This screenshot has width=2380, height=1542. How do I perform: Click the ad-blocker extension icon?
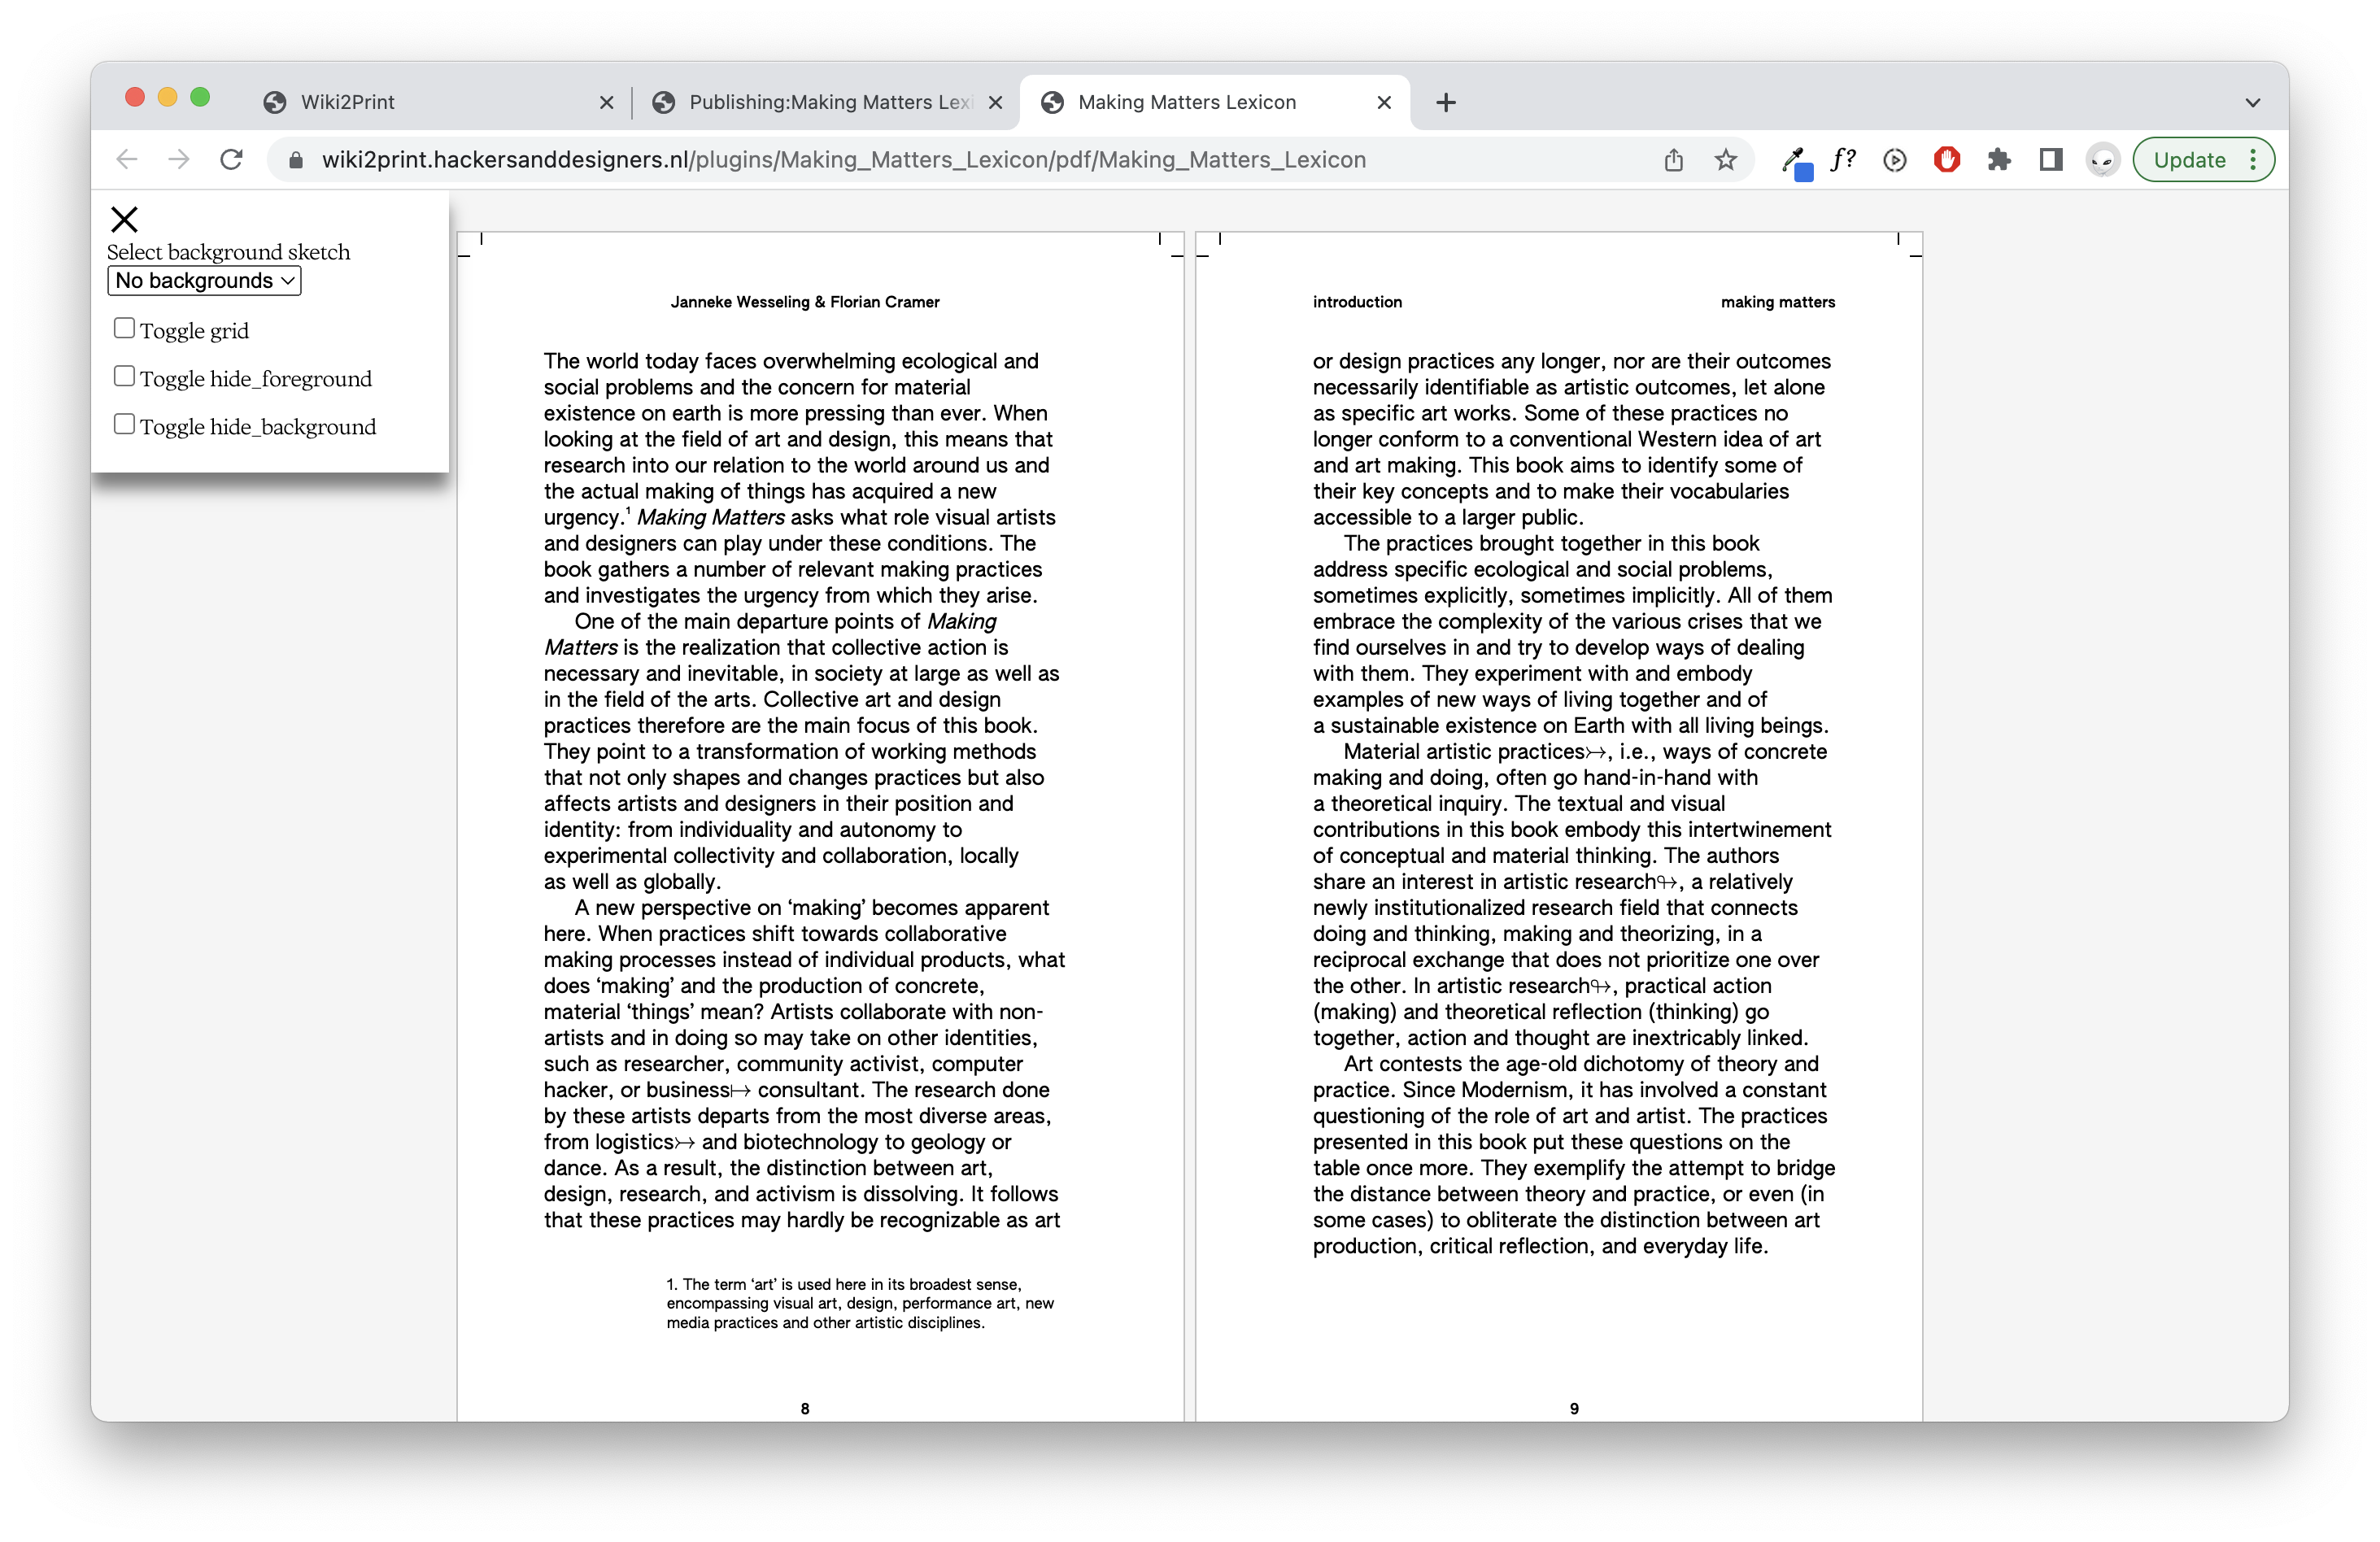coord(1946,159)
